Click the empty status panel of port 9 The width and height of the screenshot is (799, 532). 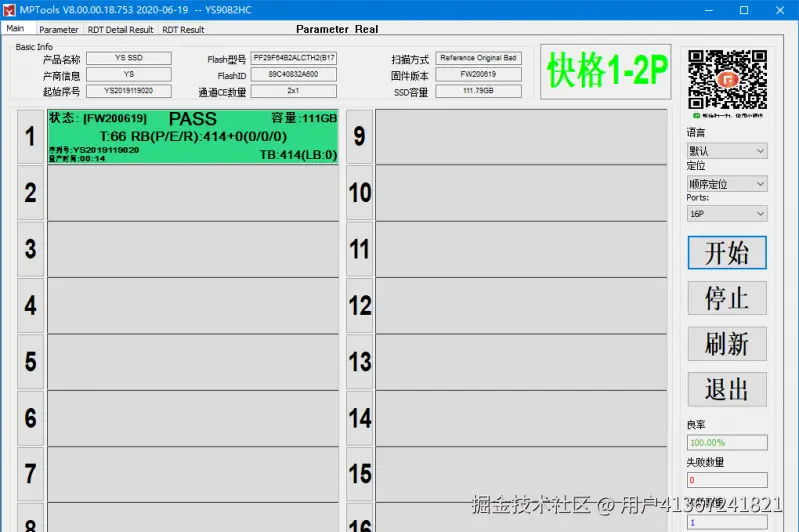tap(521, 137)
